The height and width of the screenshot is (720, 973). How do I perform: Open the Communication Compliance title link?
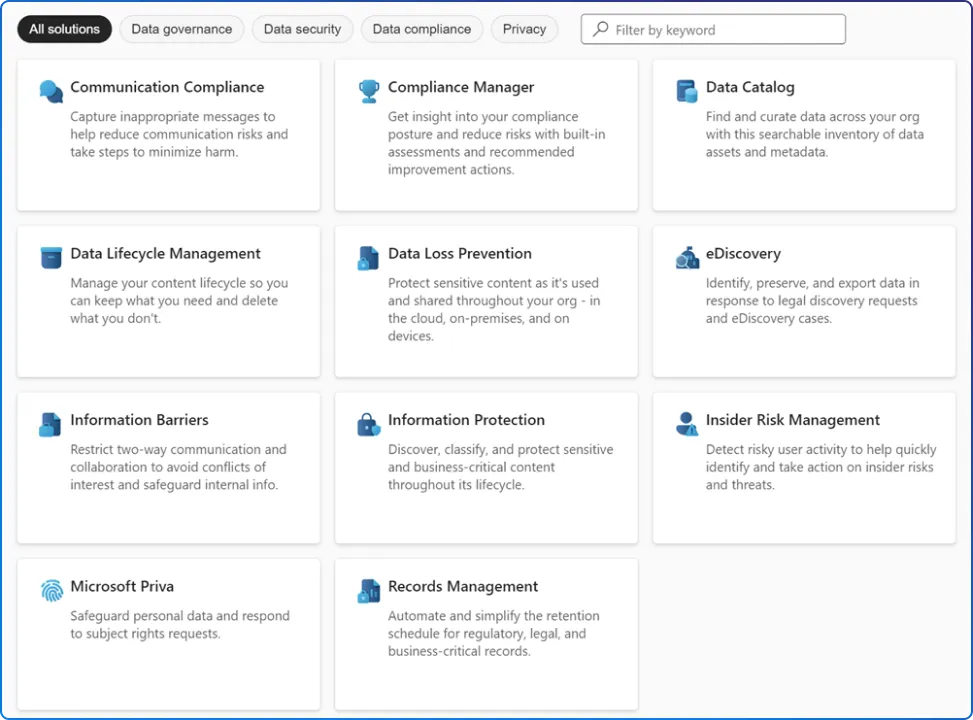(167, 88)
